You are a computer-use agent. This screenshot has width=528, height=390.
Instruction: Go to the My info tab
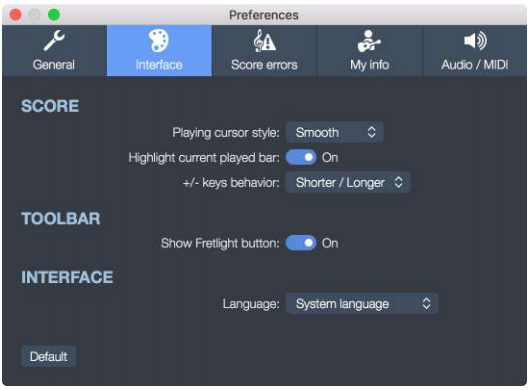(369, 51)
